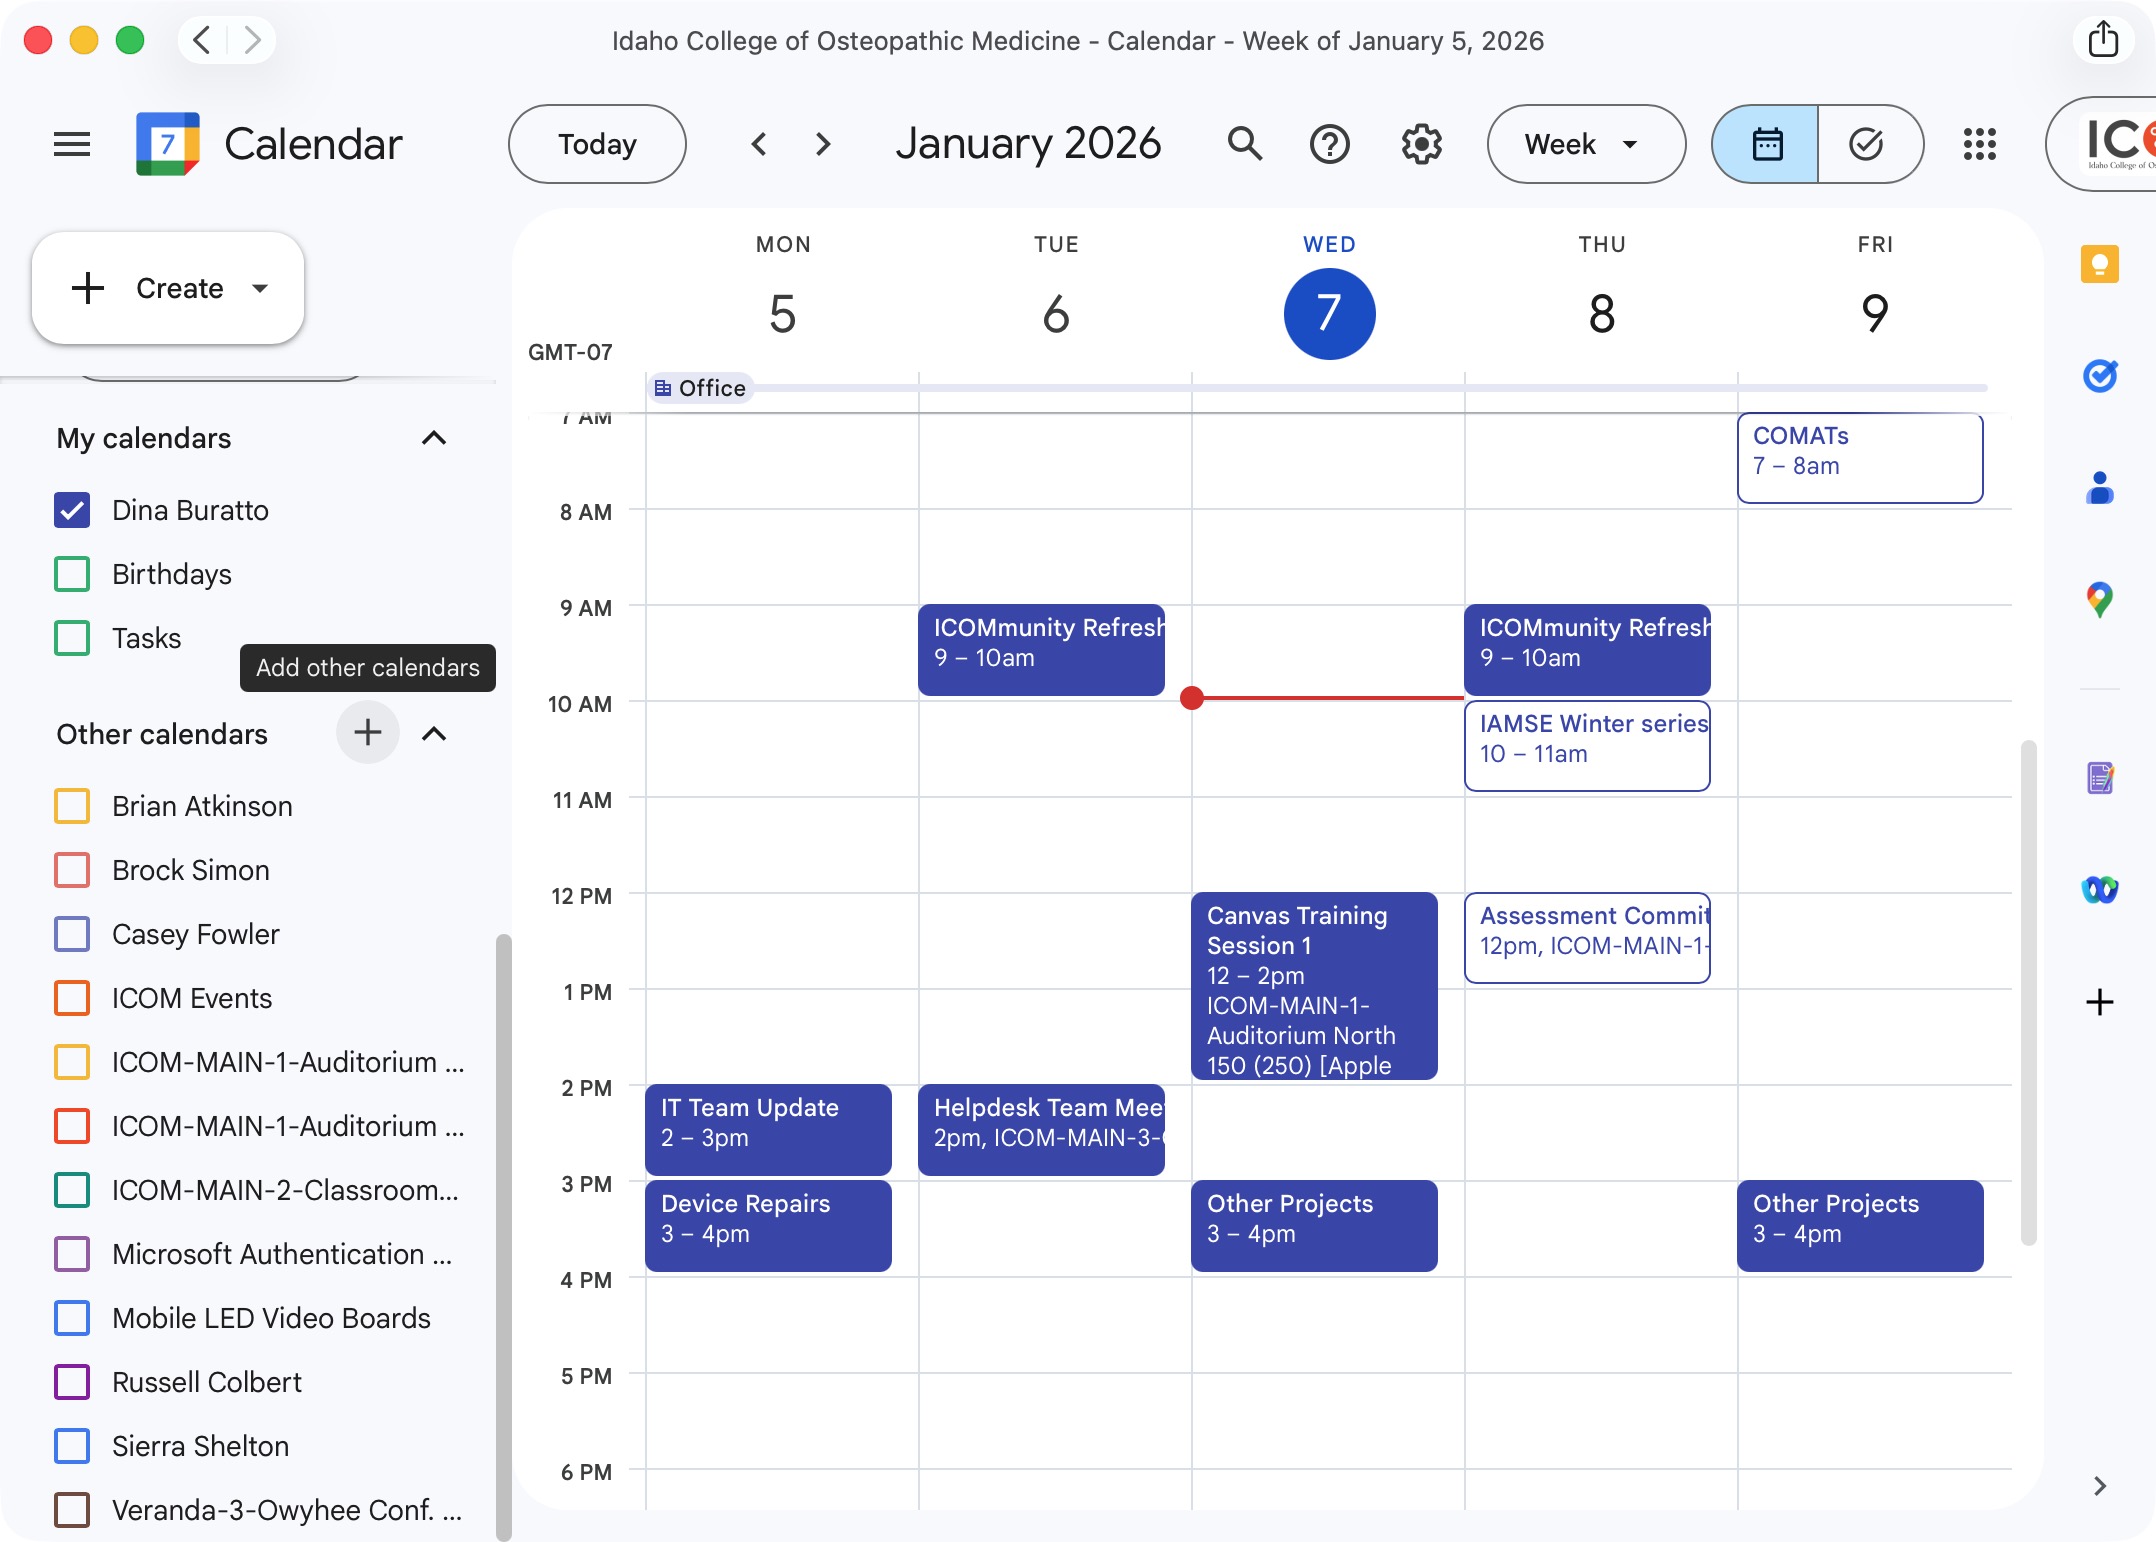Open the Google Contacts side panel
Screen dimensions: 2156x1542
(x=2101, y=488)
